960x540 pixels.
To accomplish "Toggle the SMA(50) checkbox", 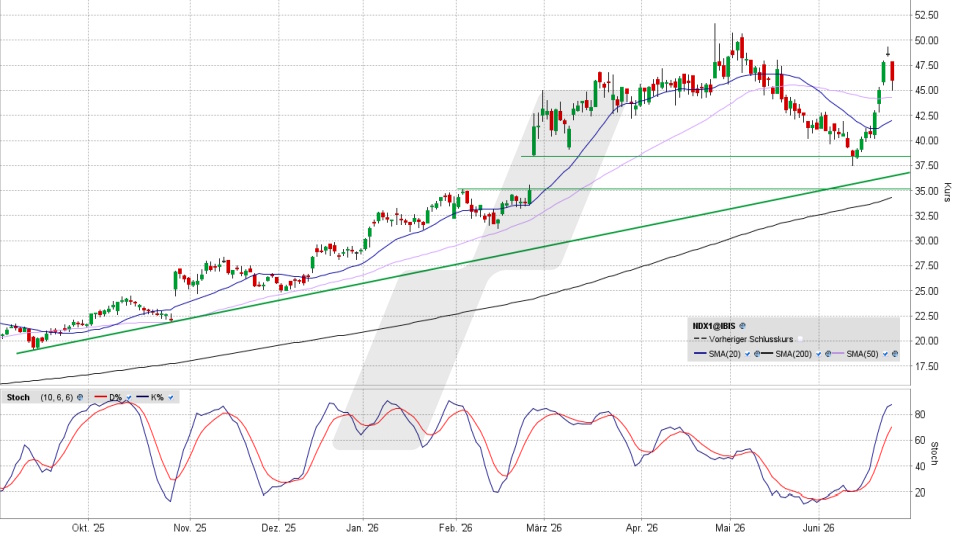I will point(885,354).
